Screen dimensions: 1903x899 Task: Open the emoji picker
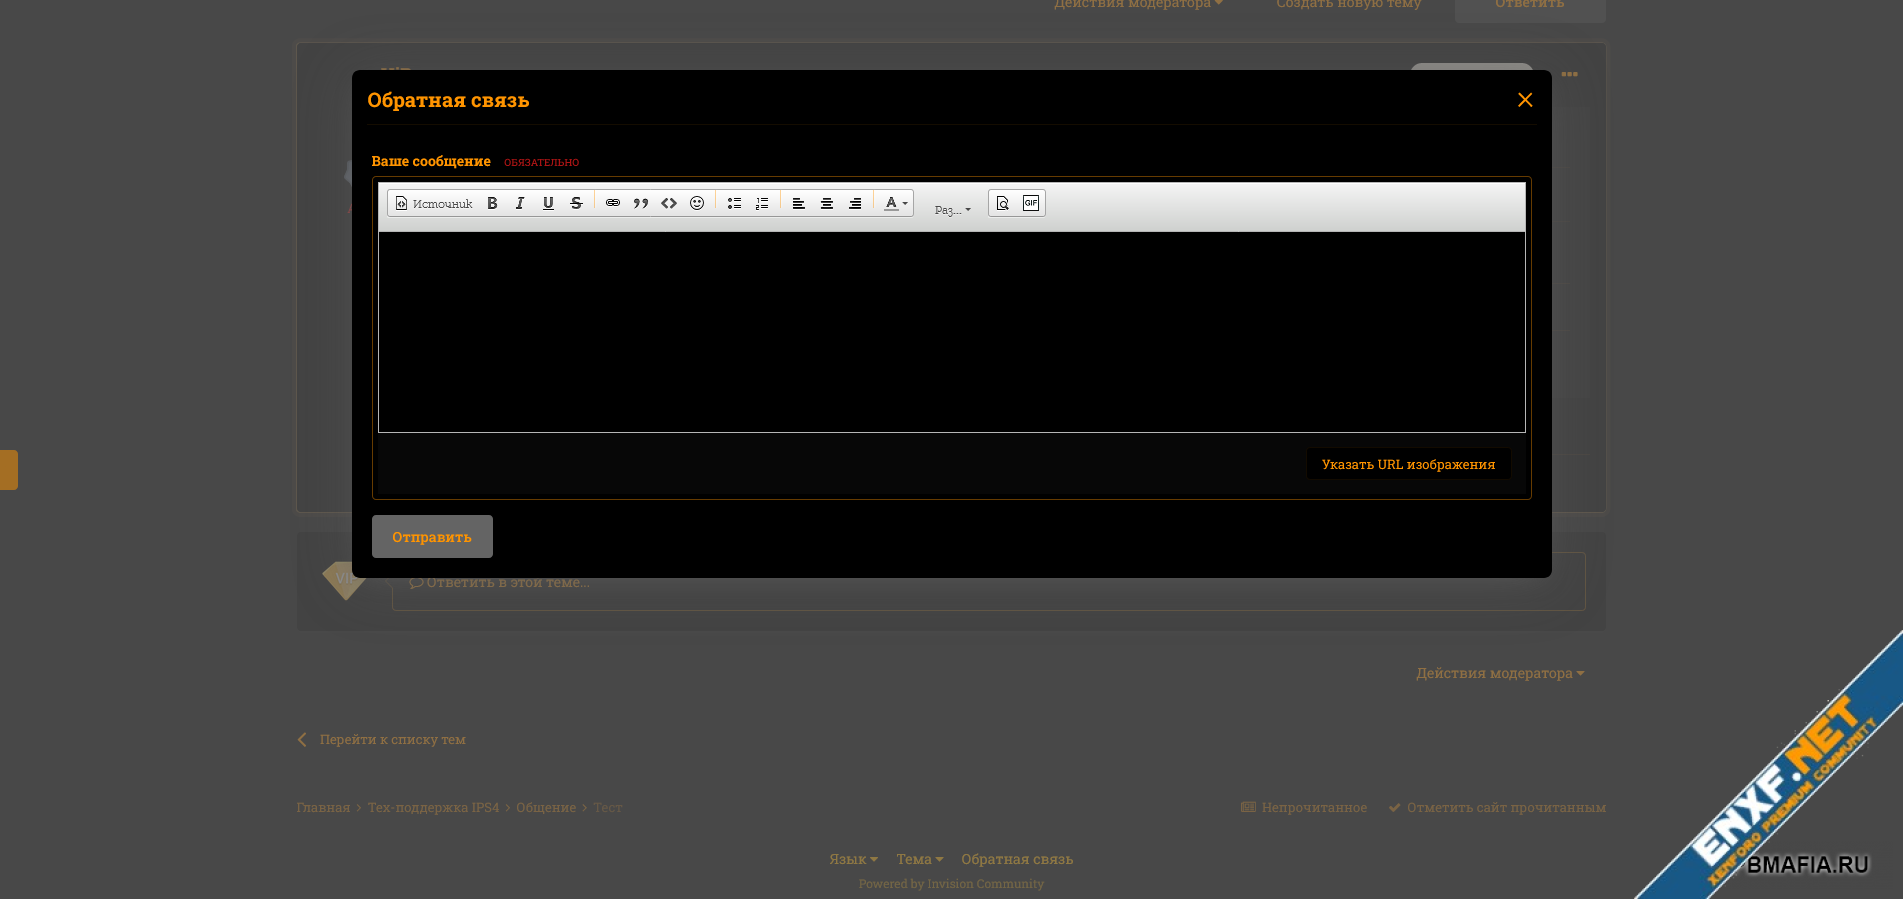tap(697, 203)
